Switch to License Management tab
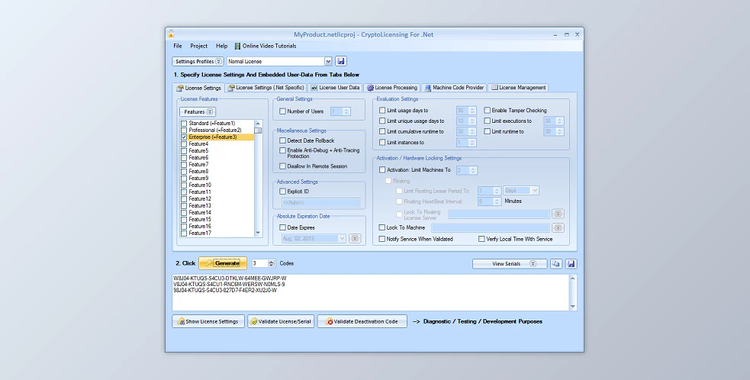Viewport: 750px width, 380px height. [x=518, y=88]
